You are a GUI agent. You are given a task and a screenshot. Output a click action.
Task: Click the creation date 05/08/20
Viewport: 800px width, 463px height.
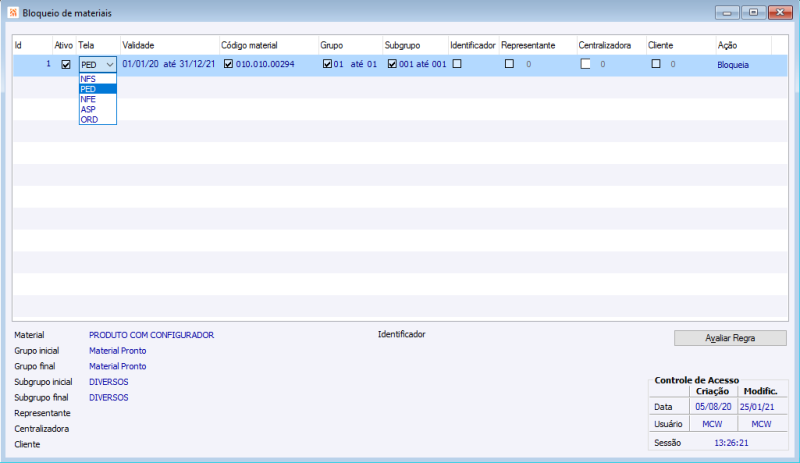tap(713, 407)
